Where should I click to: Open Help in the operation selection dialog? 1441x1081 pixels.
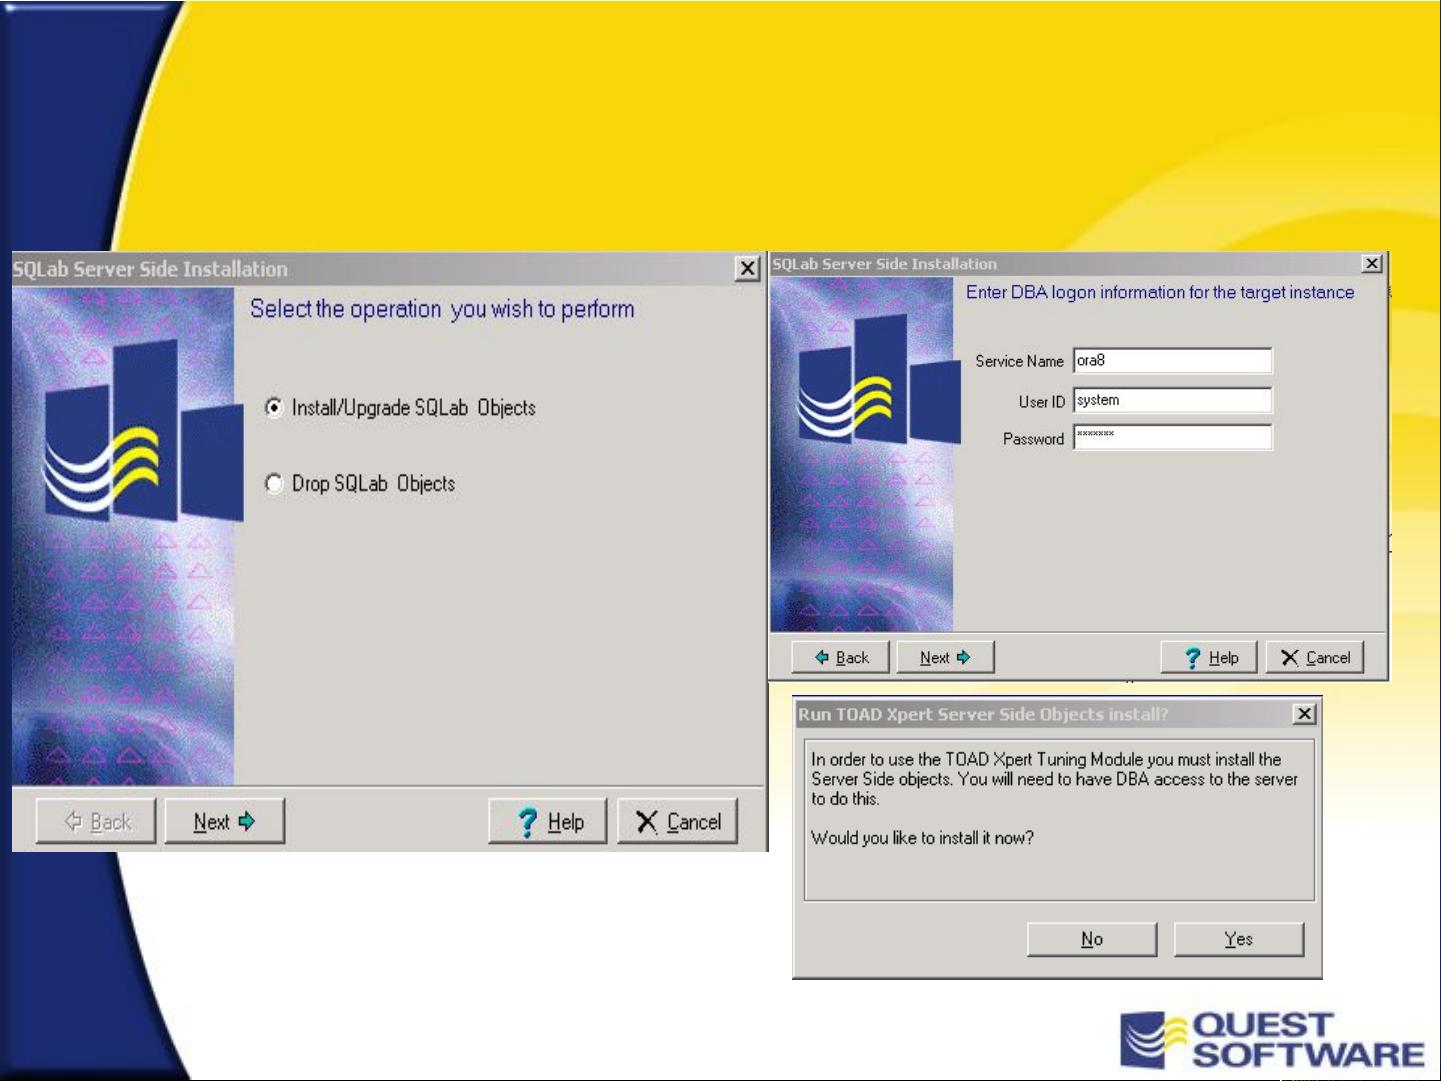[x=548, y=822]
